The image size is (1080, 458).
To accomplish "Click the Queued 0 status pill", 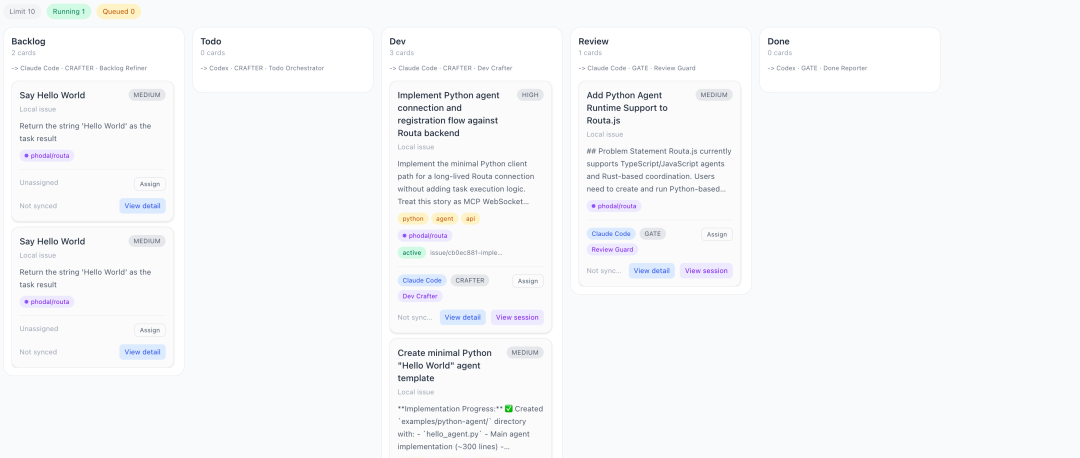I will pyautogui.click(x=118, y=12).
